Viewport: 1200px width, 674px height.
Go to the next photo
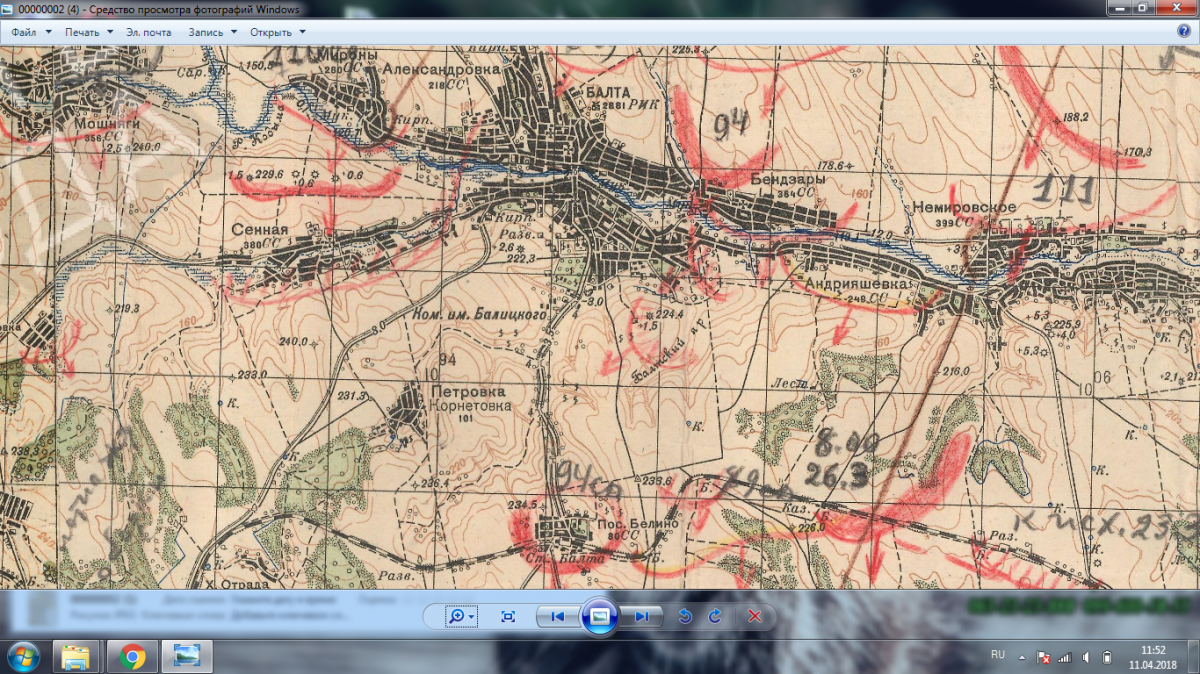(641, 616)
